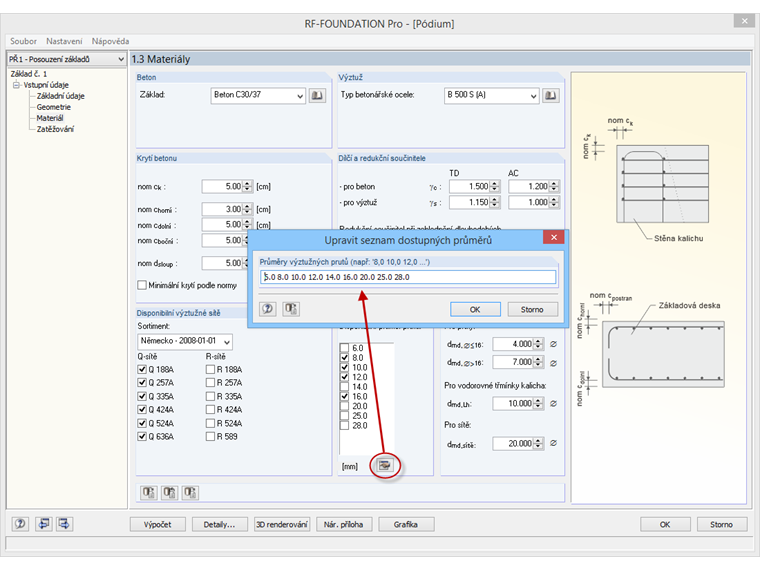Open the Nápověda menu
This screenshot has width=760, height=570.
[x=111, y=41]
